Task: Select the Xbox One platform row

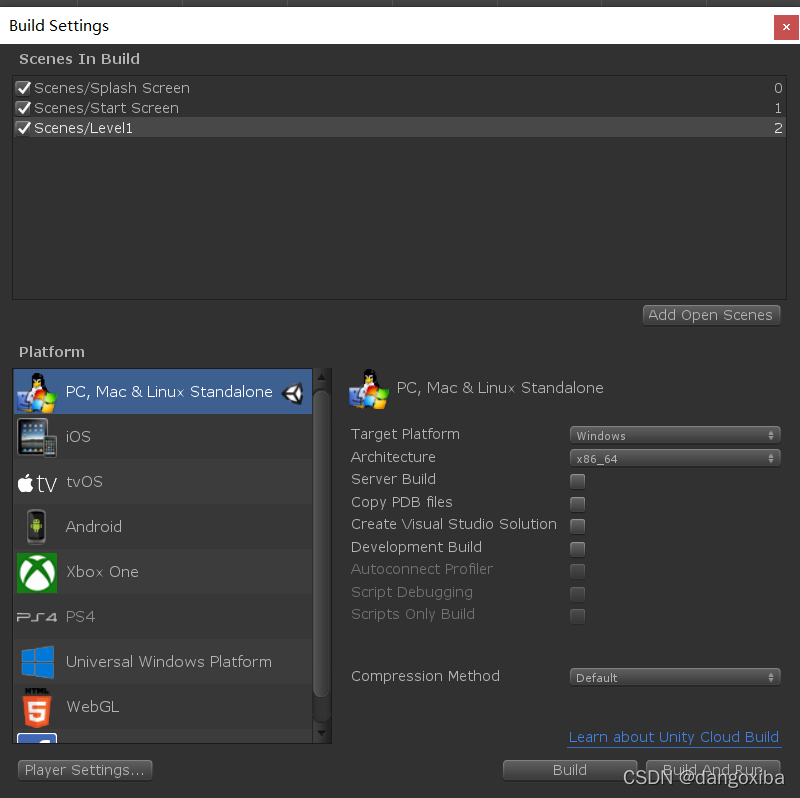Action: point(163,571)
